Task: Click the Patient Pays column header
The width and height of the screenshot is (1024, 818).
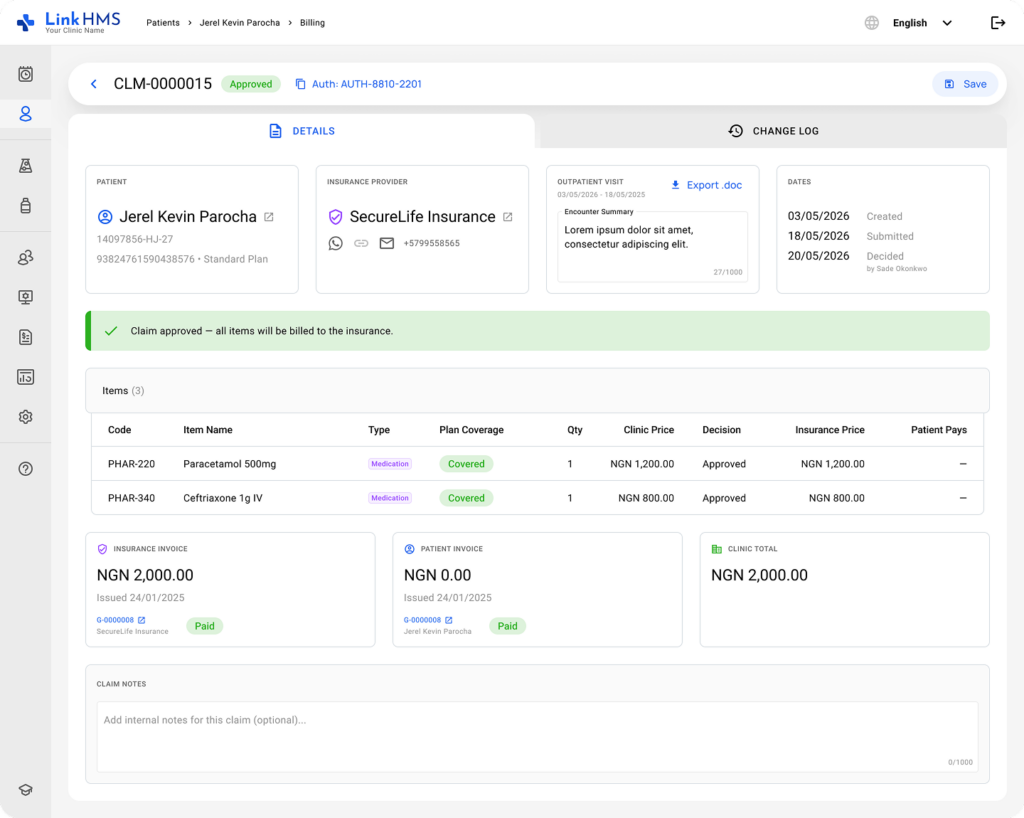Action: 938,430
